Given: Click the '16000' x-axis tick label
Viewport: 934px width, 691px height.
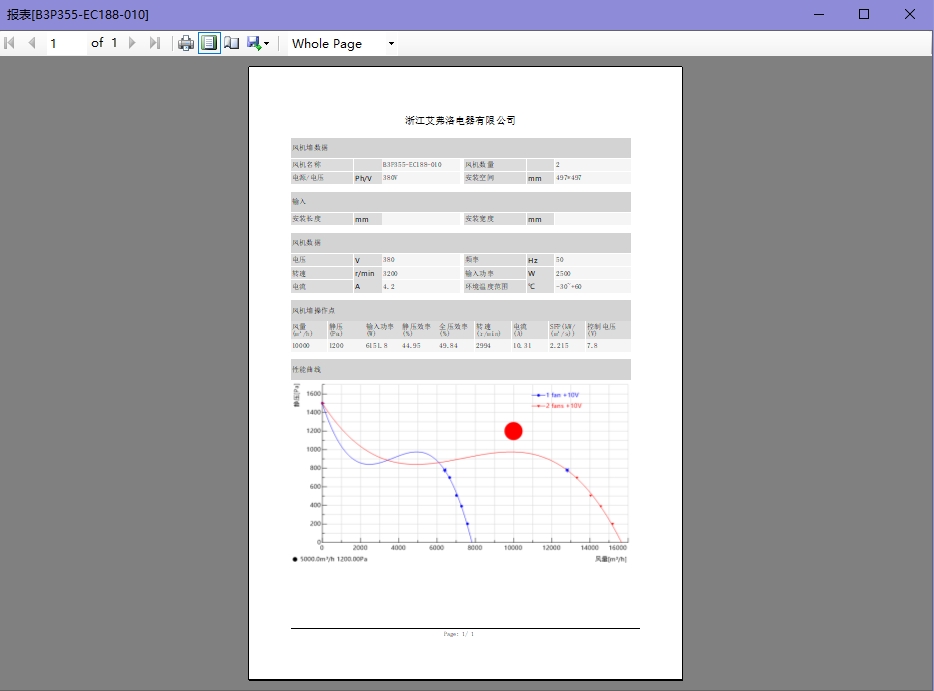Looking at the screenshot, I should click(618, 547).
